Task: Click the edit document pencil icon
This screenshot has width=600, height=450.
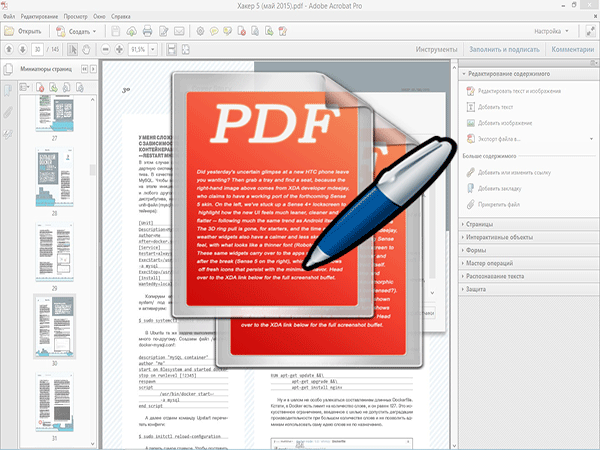Action: [164, 31]
